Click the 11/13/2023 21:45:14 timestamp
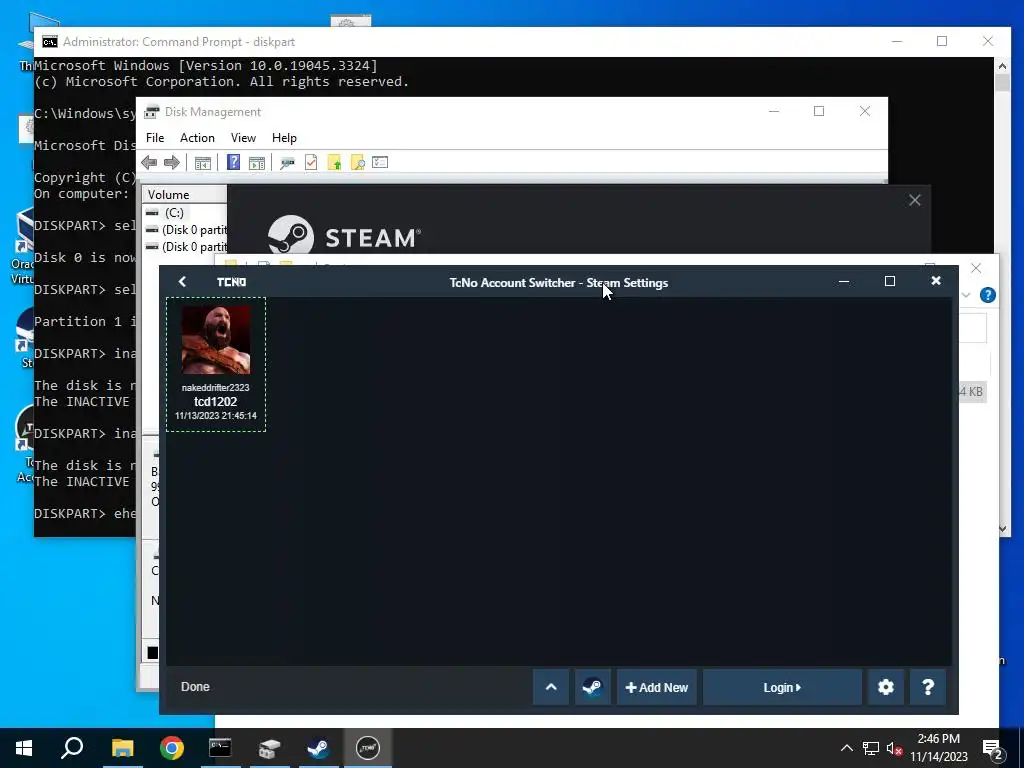 tap(216, 415)
